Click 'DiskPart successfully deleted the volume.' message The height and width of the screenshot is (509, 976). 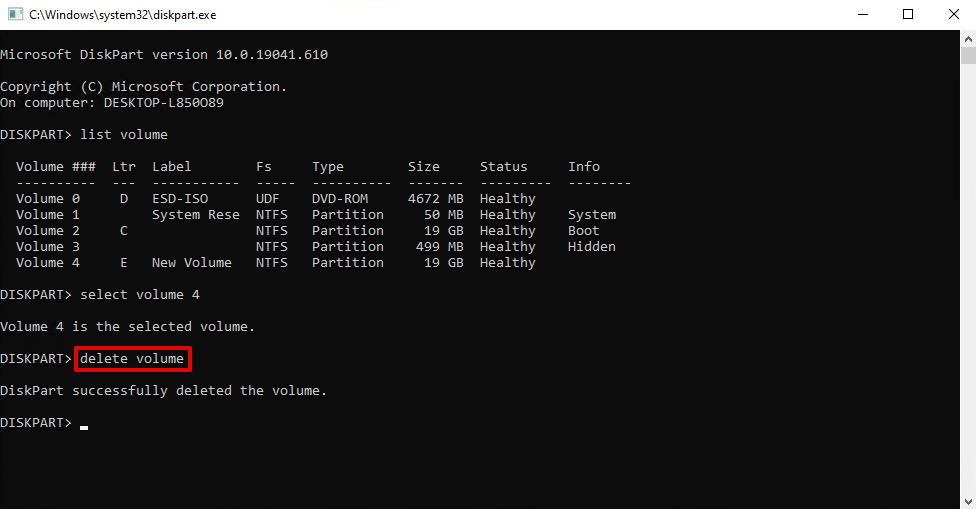[164, 391]
